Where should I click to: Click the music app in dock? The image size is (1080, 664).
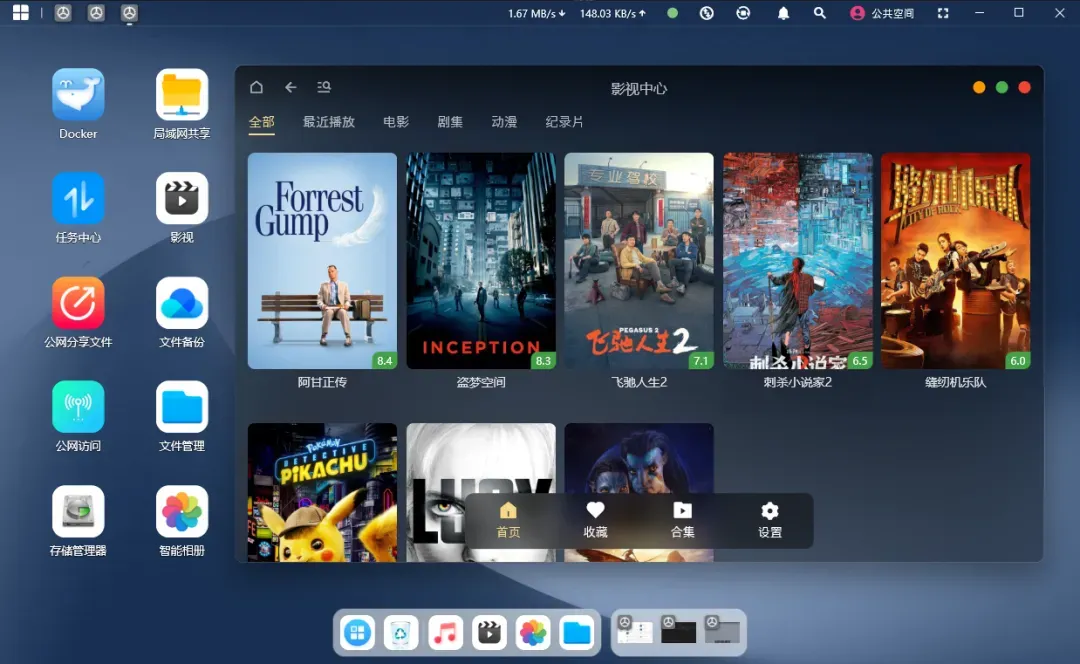445,632
